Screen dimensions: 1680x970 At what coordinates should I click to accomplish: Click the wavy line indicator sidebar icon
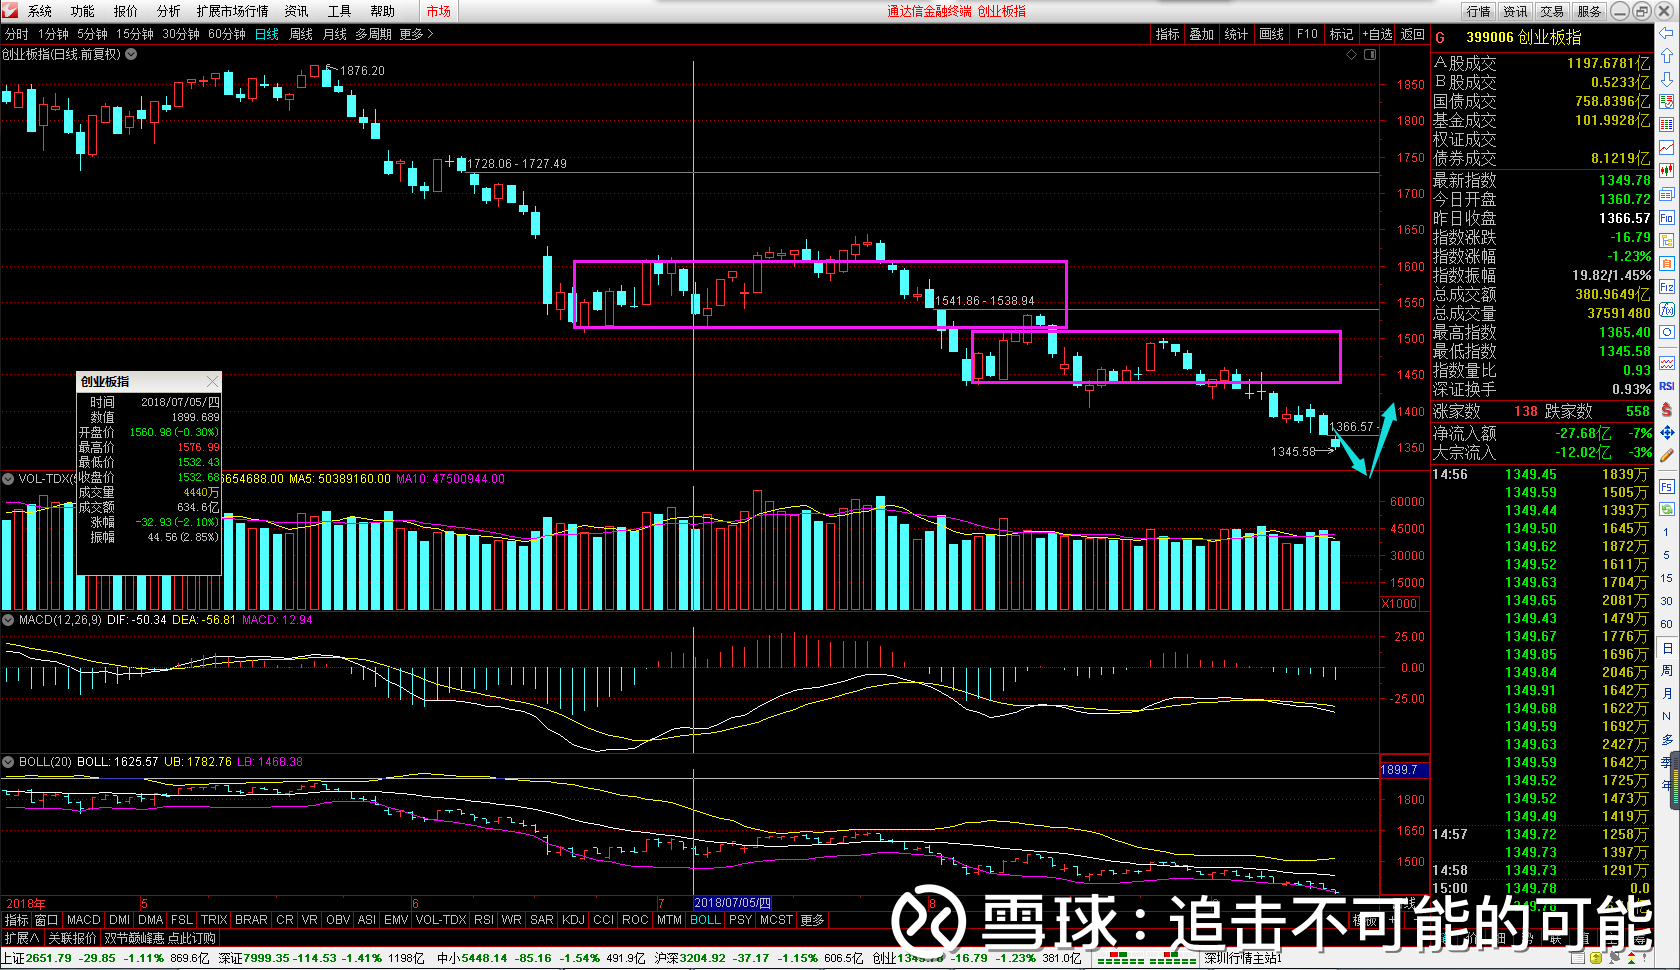[1667, 363]
